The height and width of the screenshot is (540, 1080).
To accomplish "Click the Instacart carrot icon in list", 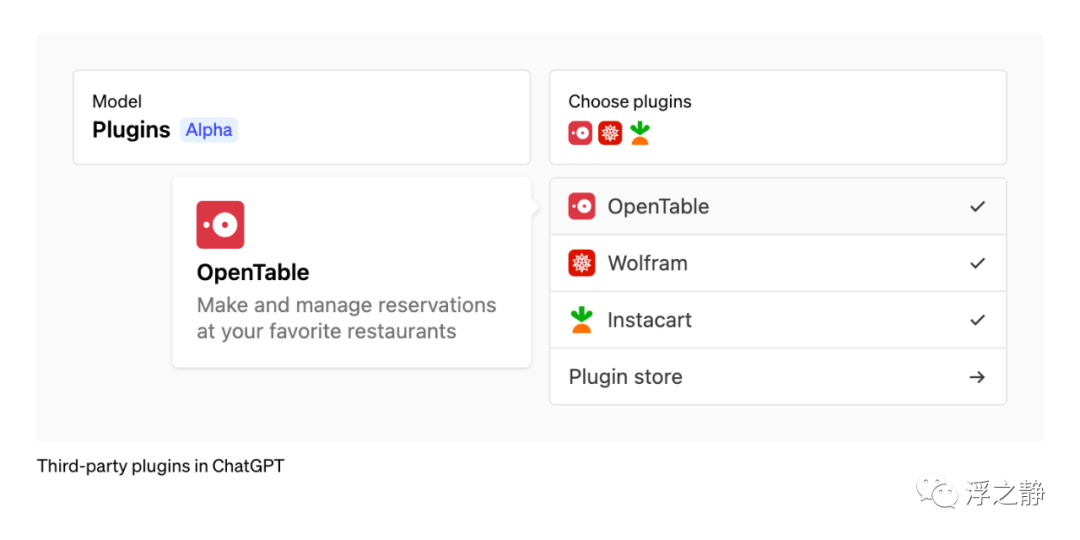I will coord(581,320).
